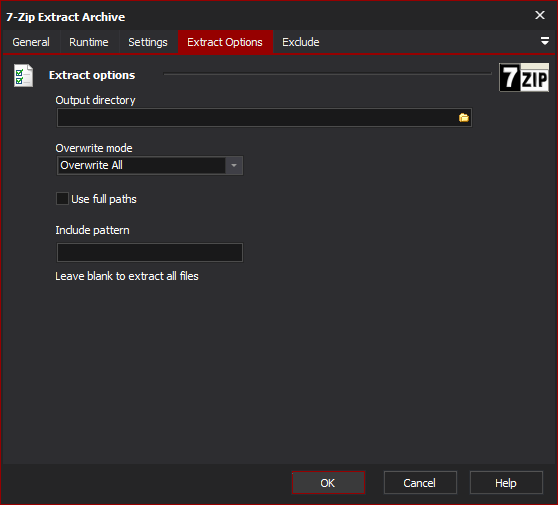Click the Extract options checklist icon
The height and width of the screenshot is (505, 558).
pos(23,75)
